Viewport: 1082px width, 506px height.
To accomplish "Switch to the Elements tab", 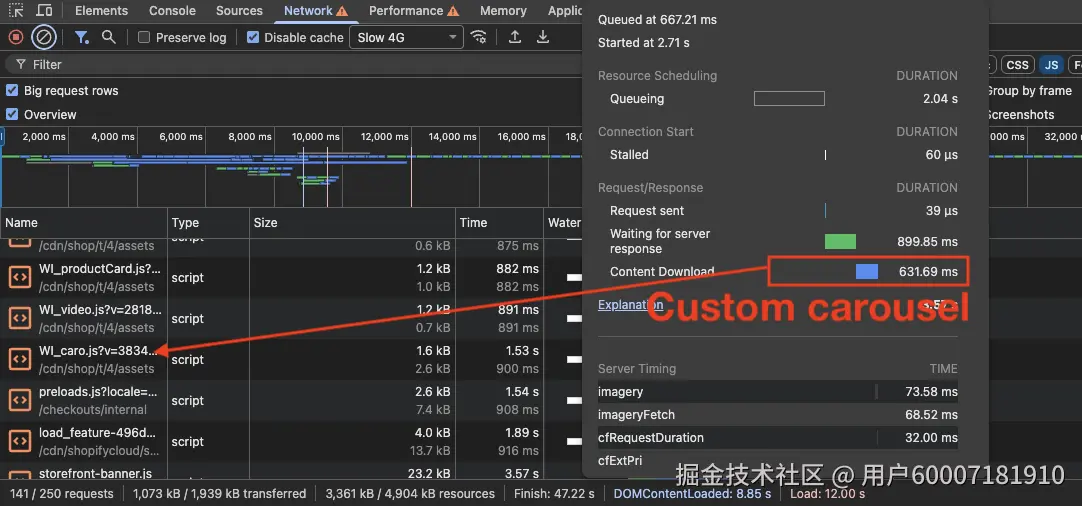I will click(x=101, y=11).
